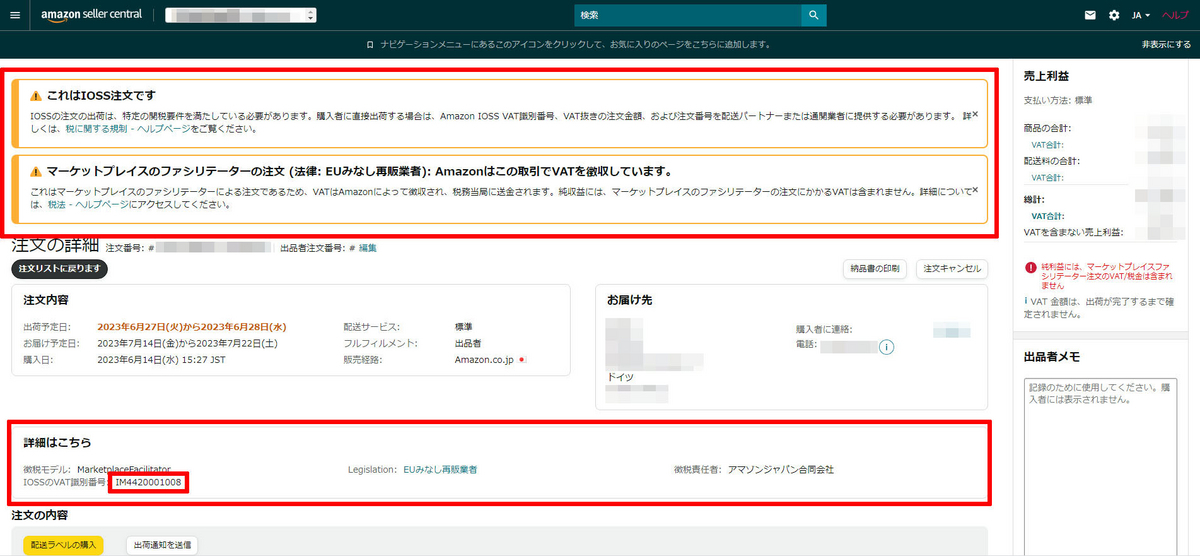Open the store/marketplace selector dropdown

pyautogui.click(x=240, y=15)
